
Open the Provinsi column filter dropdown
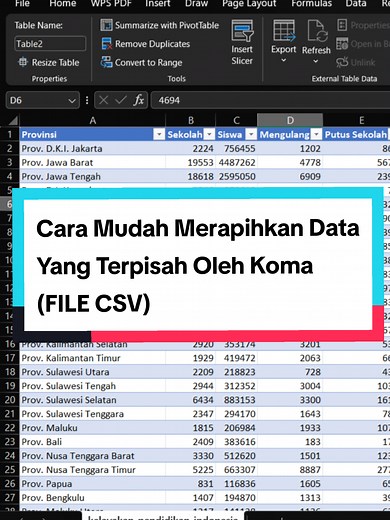click(x=159, y=134)
